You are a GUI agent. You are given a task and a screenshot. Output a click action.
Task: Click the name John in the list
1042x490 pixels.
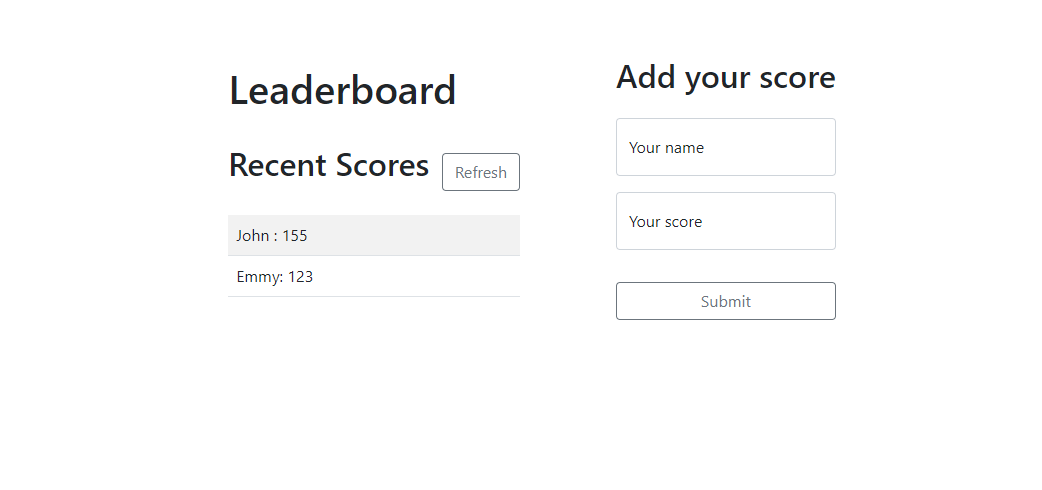point(253,235)
